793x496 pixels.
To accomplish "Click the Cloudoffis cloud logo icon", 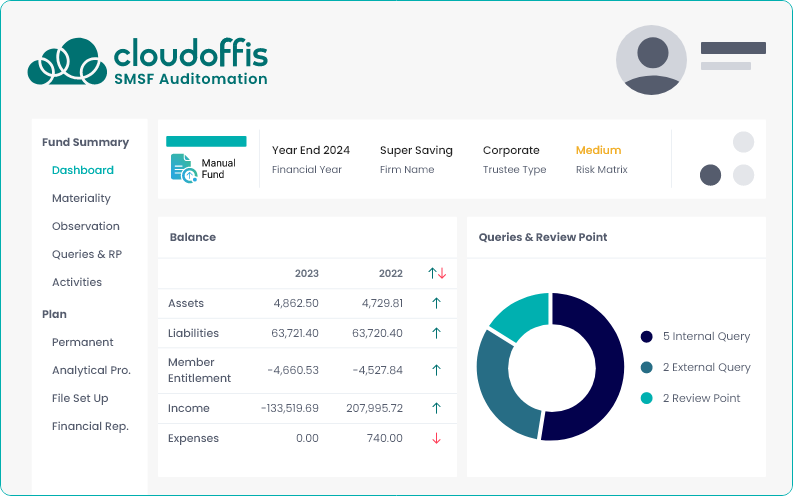I will [66, 62].
